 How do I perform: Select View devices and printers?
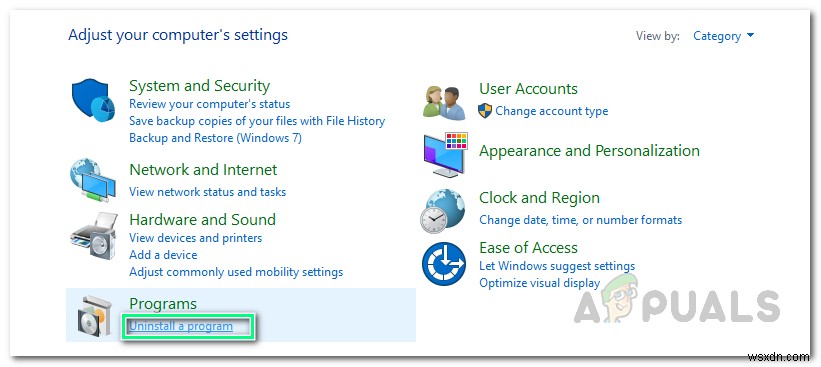(x=195, y=238)
